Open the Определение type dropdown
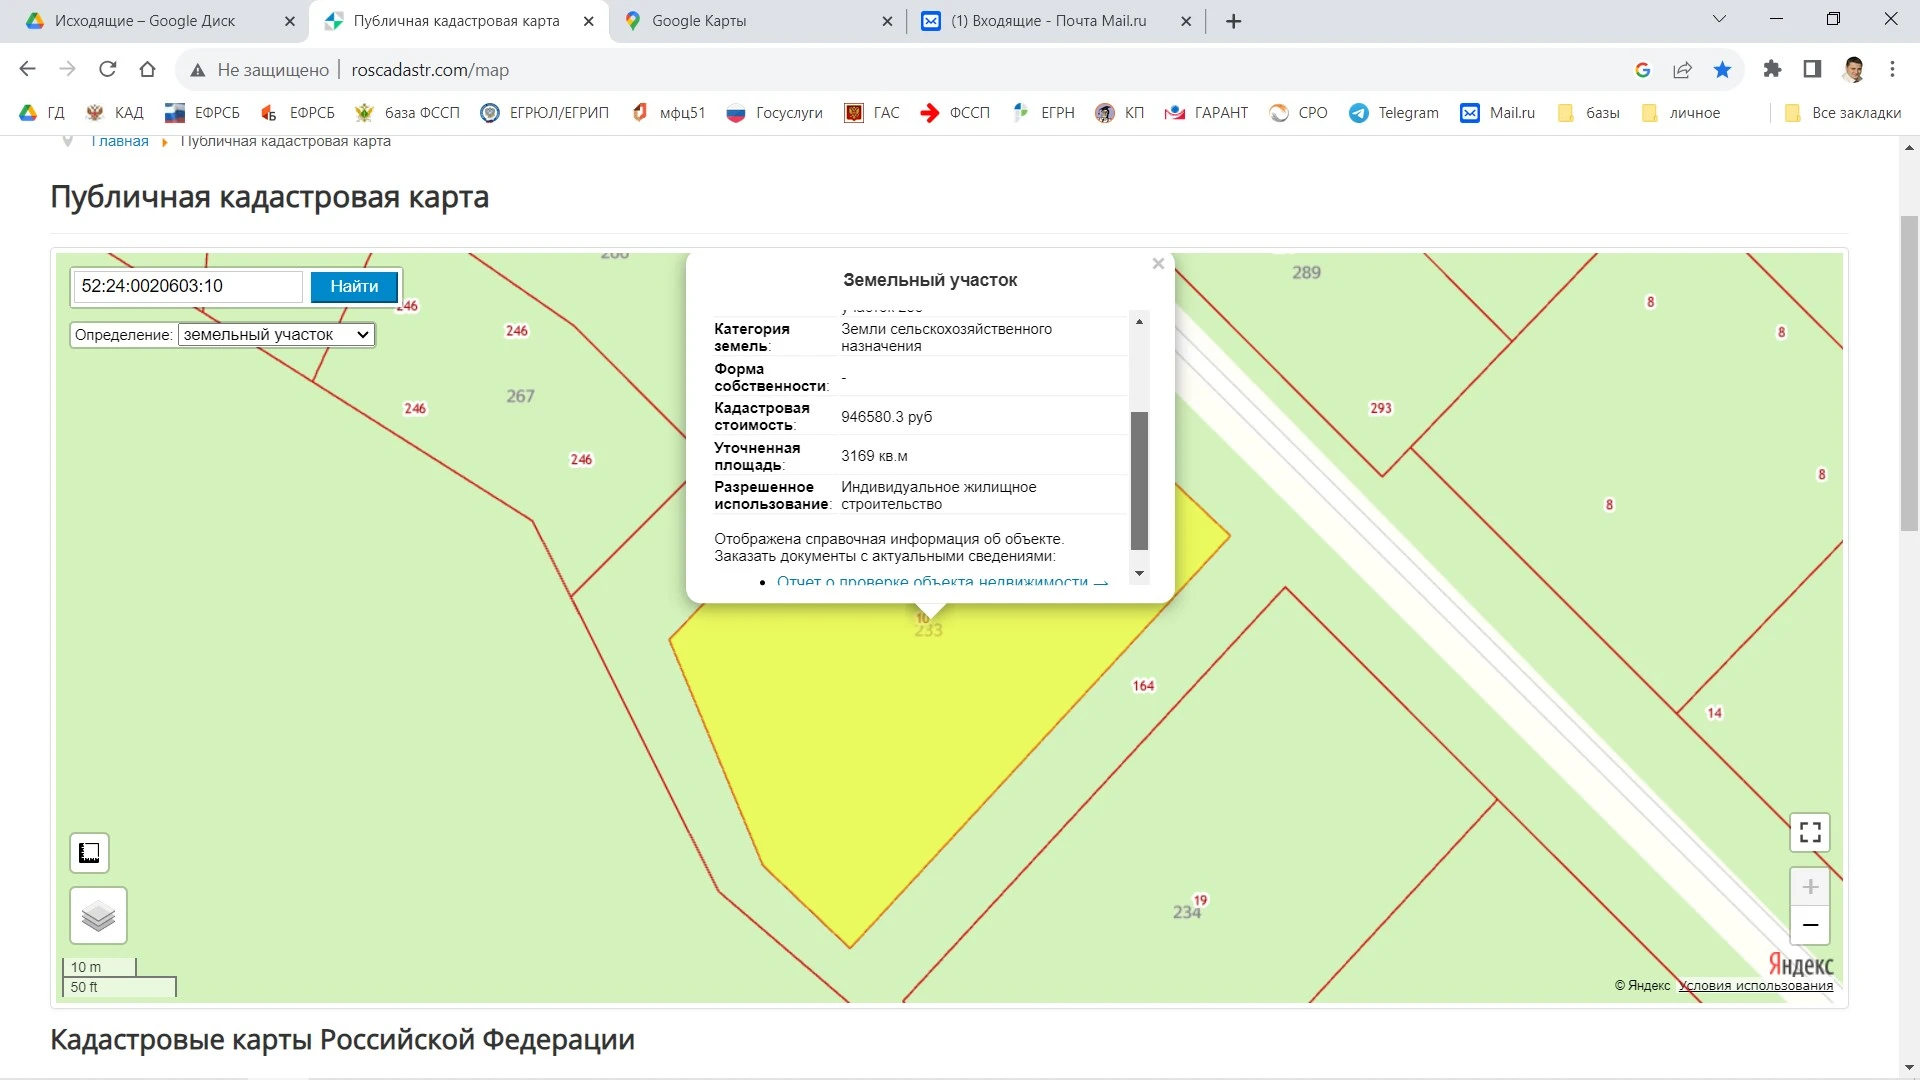This screenshot has width=1920, height=1080. 276,335
